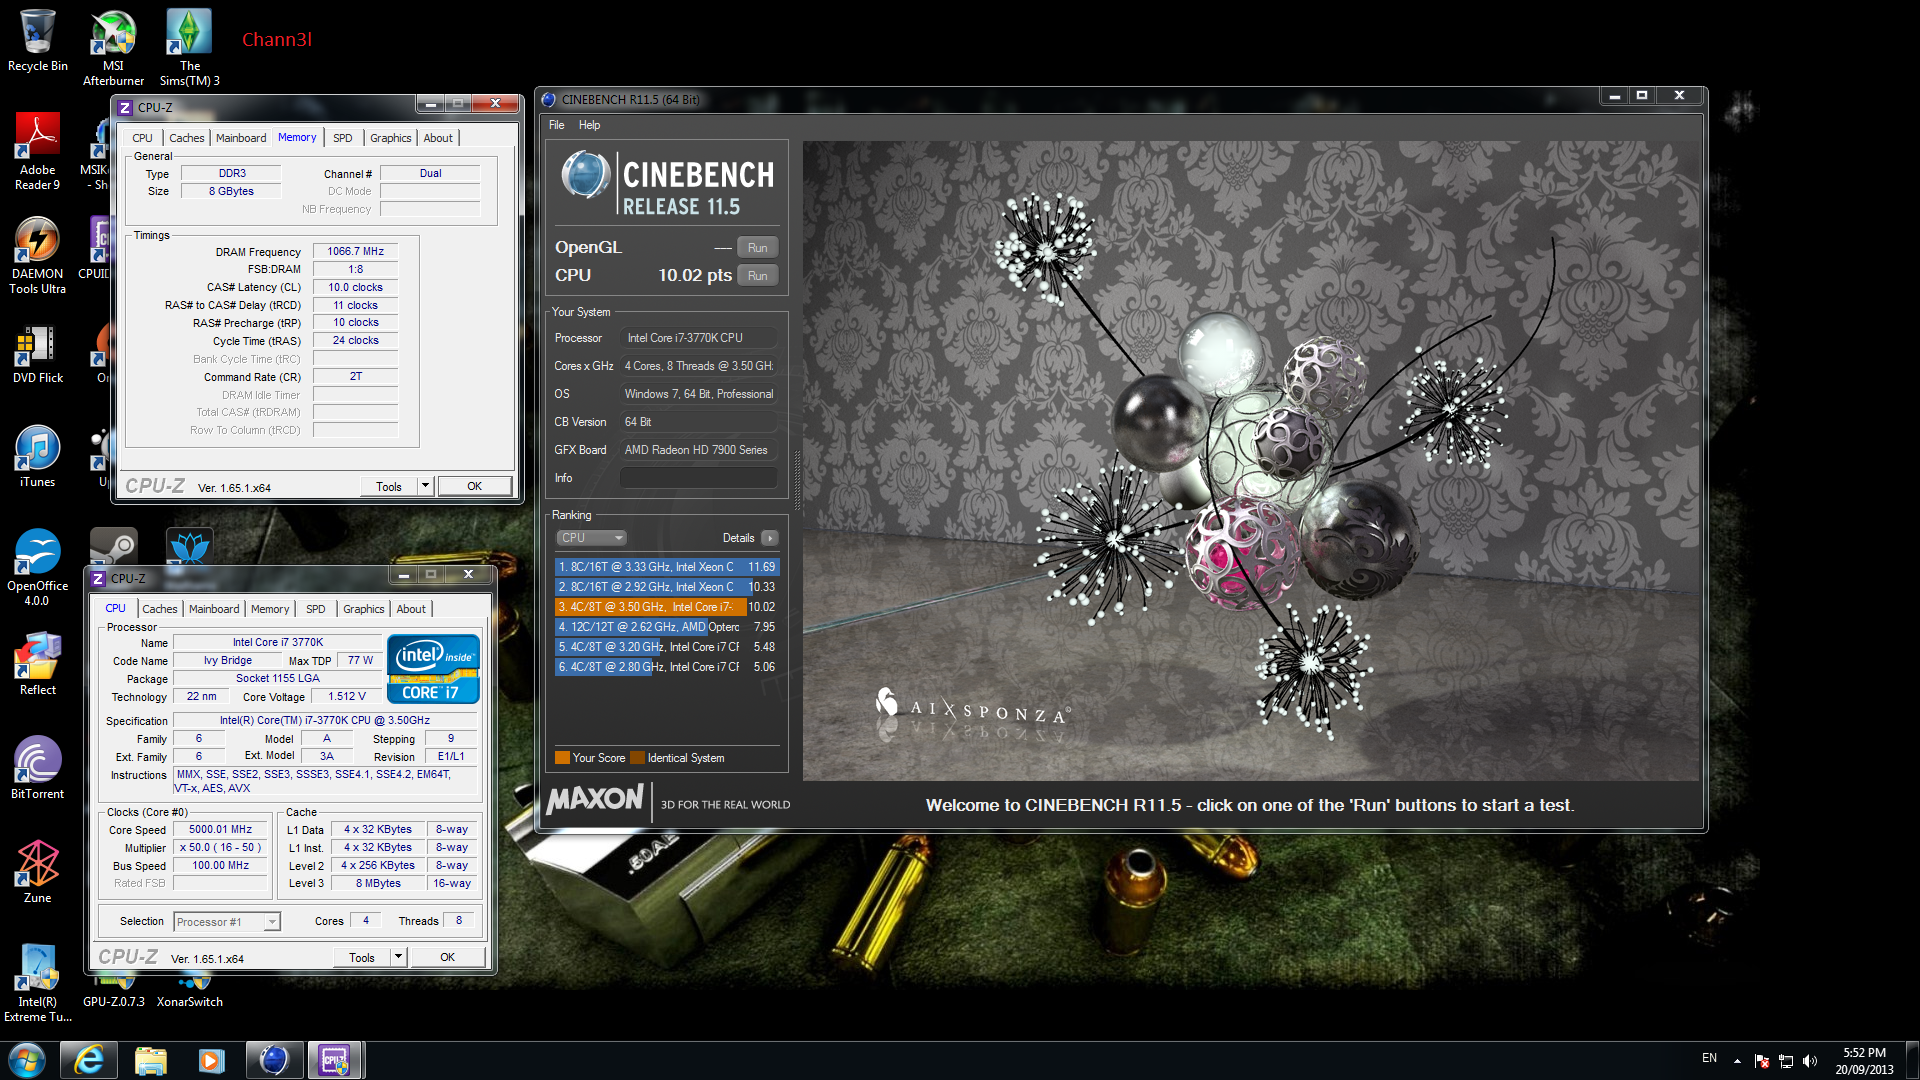The height and width of the screenshot is (1080, 1920).
Task: Launch iTunes desktop icon
Action: click(x=37, y=458)
